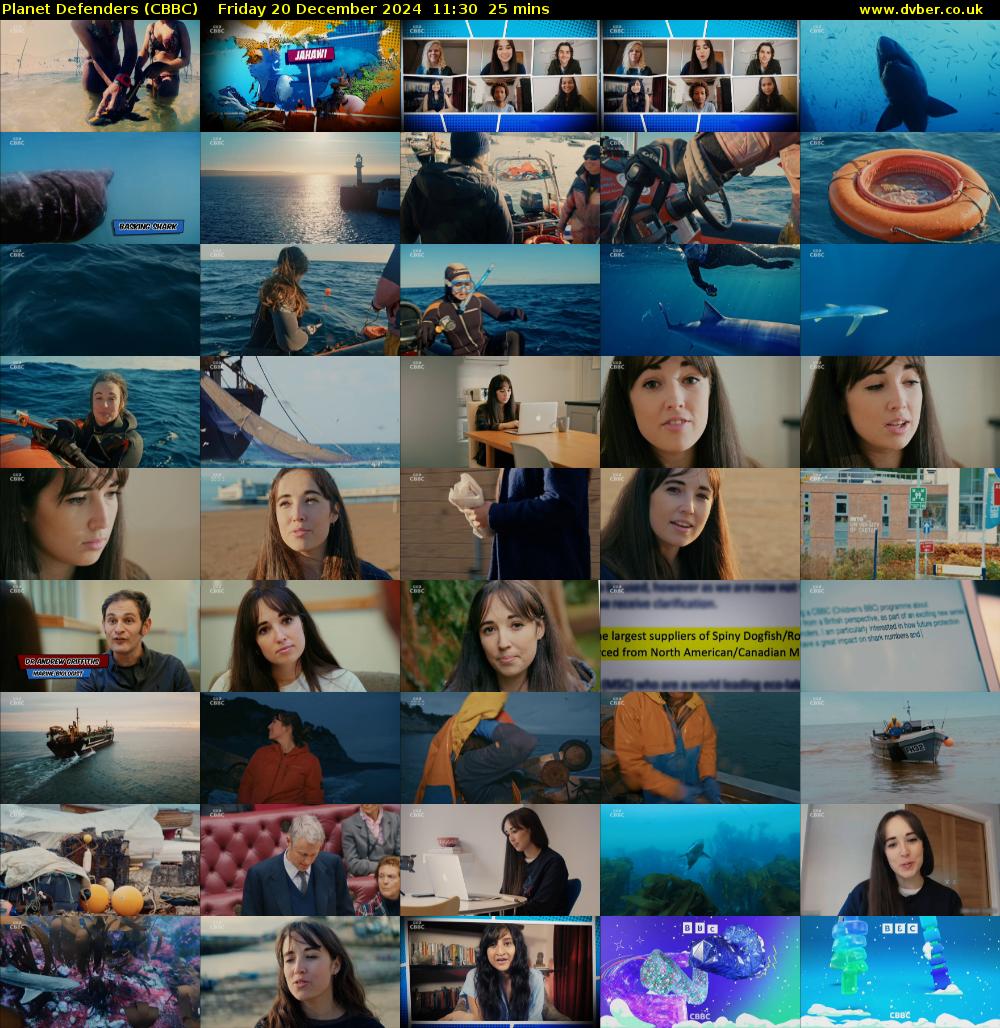Select the presenter with bookshelf thumbnail

point(500,972)
